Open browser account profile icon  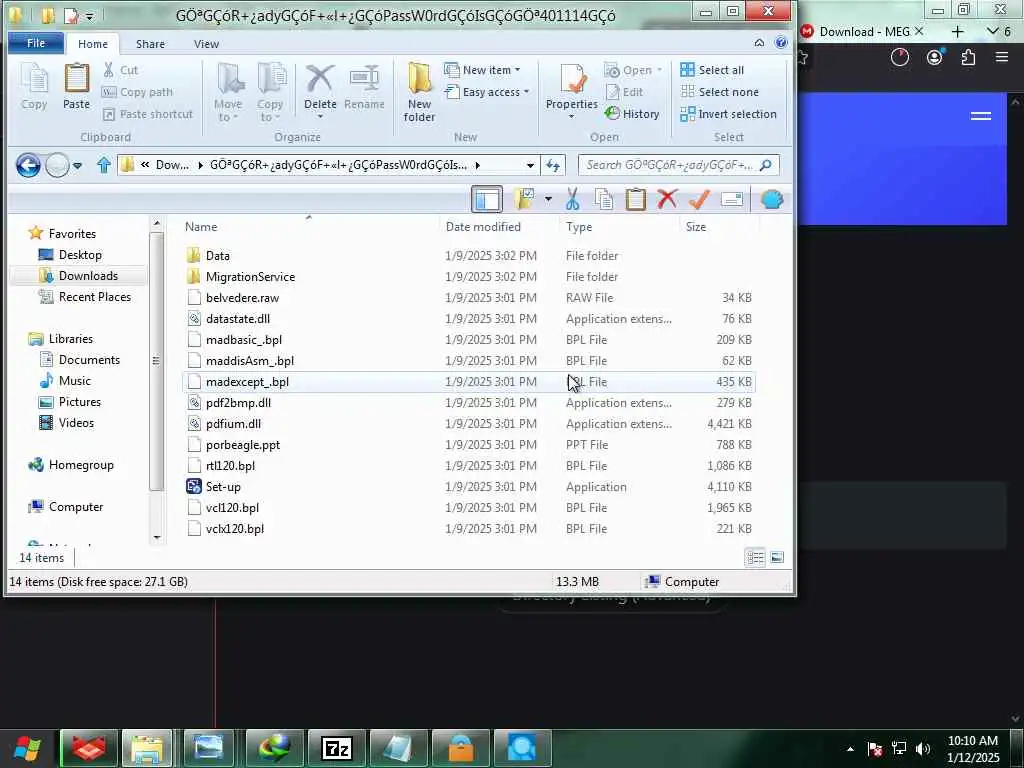pos(935,57)
